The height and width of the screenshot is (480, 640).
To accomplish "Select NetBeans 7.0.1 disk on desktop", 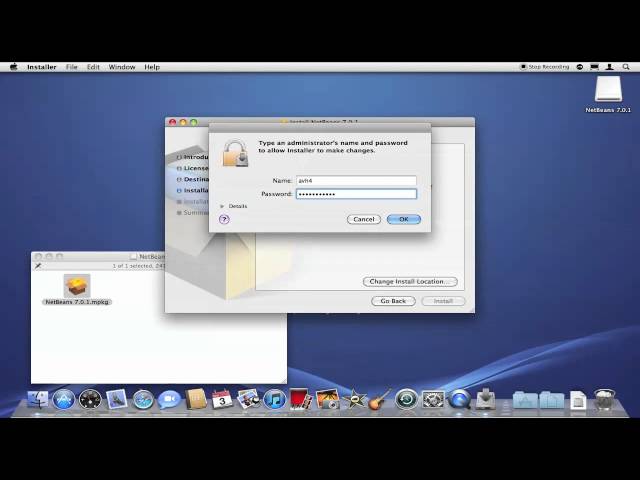I will 608,94.
